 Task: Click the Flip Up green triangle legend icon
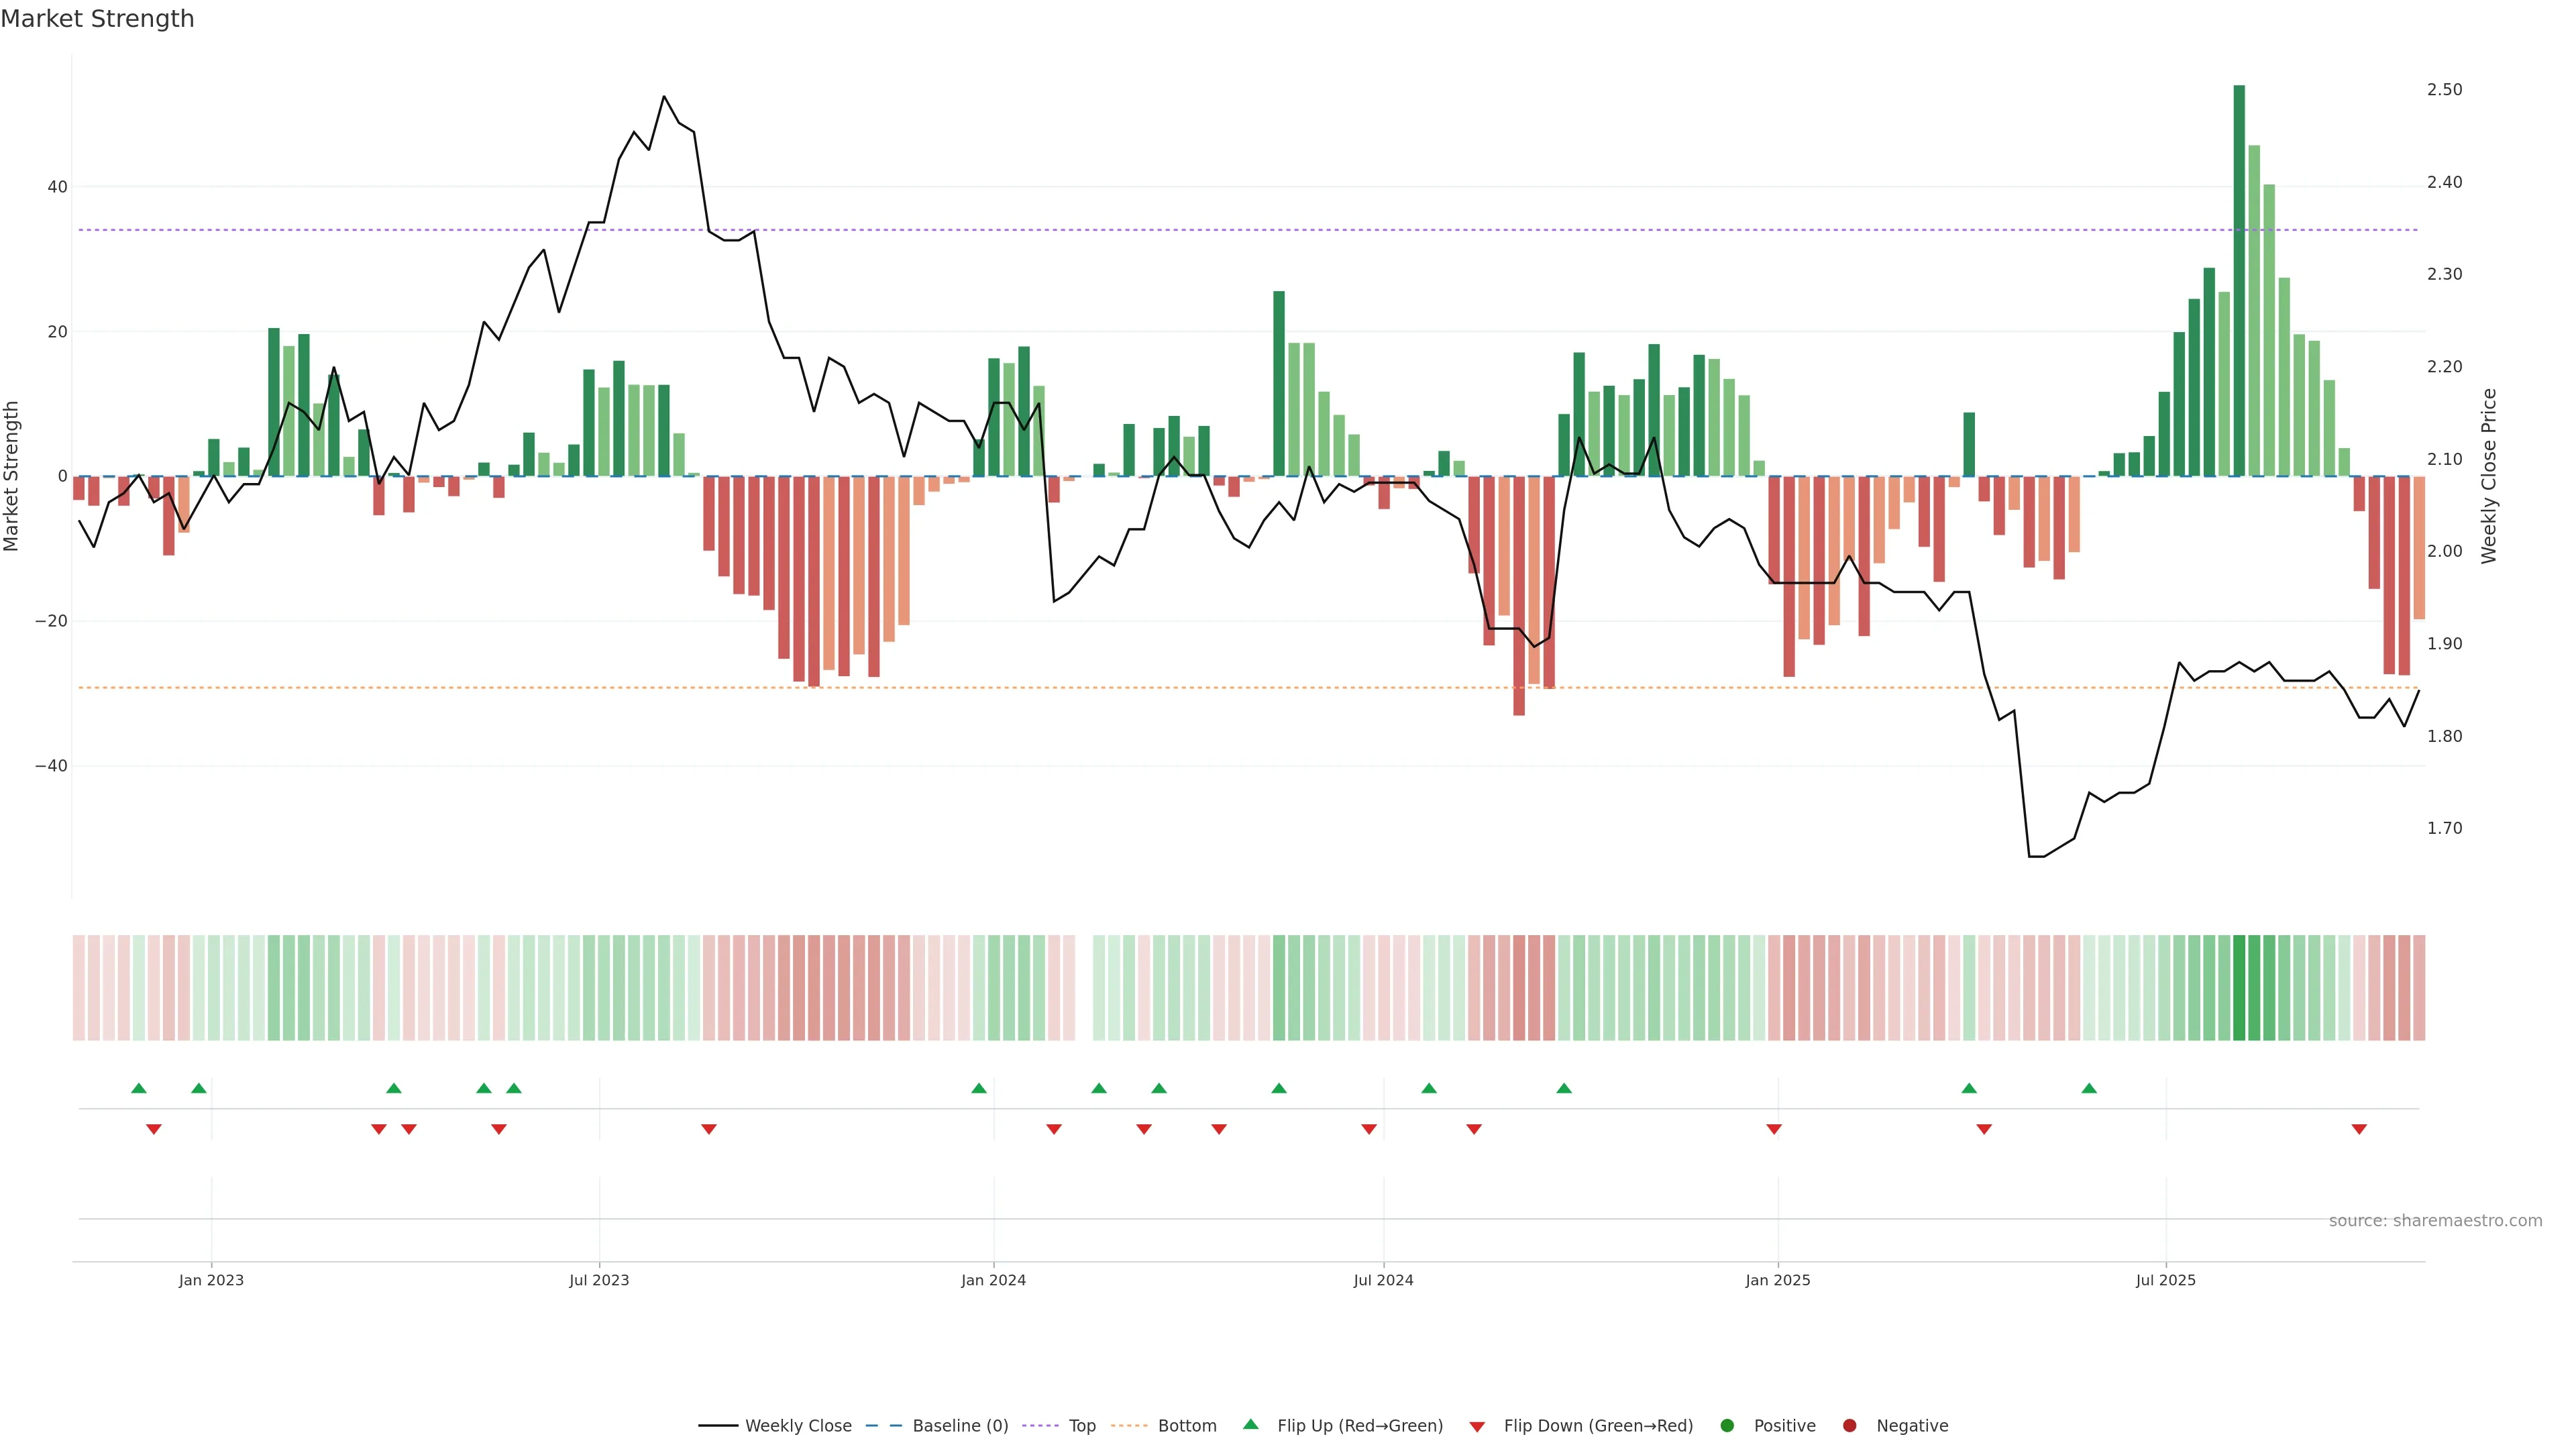[1250, 1424]
